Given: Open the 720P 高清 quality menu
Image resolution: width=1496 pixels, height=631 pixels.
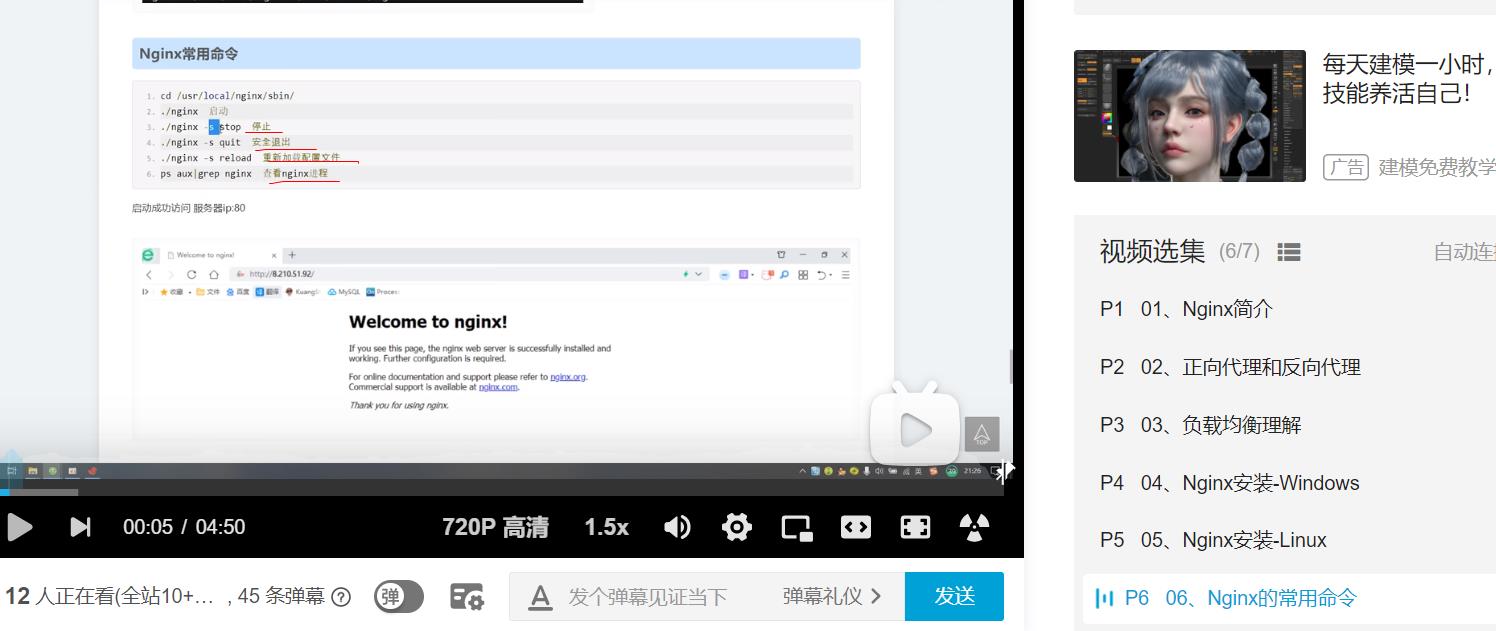Looking at the screenshot, I should point(495,527).
